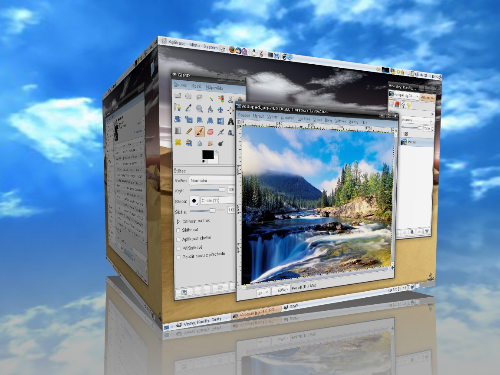Select the Ellipse Select tool
The width and height of the screenshot is (500, 375).
click(x=188, y=96)
